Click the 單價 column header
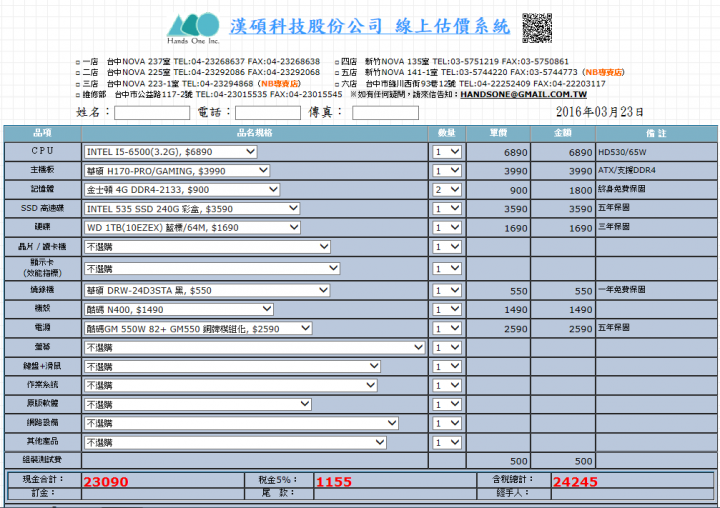The image size is (720, 508). pos(498,133)
